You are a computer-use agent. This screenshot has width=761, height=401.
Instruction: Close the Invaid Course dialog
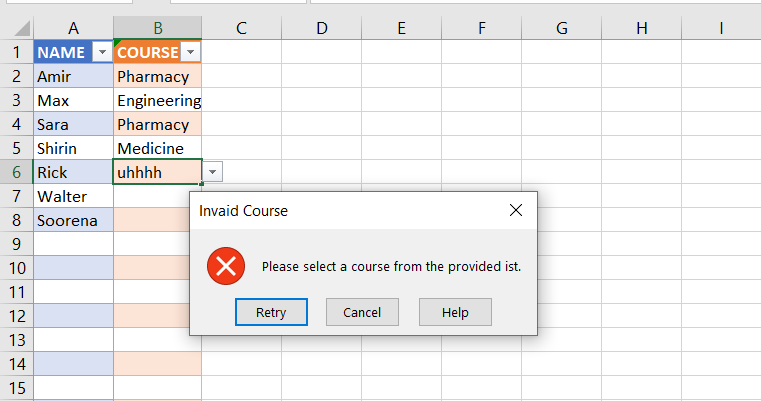(516, 210)
